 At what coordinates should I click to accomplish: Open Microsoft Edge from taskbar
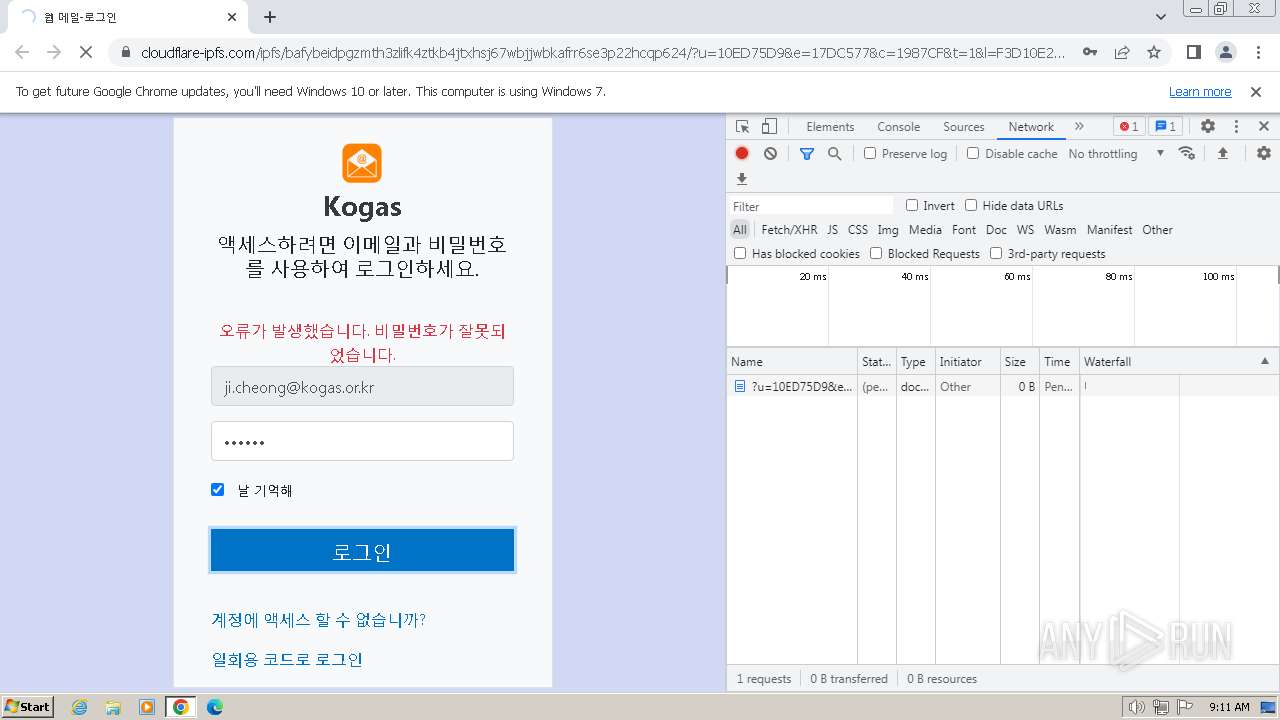215,707
